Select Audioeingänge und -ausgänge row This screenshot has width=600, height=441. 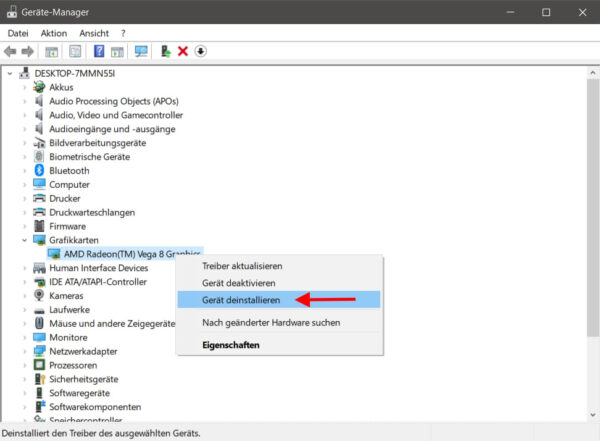[112, 129]
